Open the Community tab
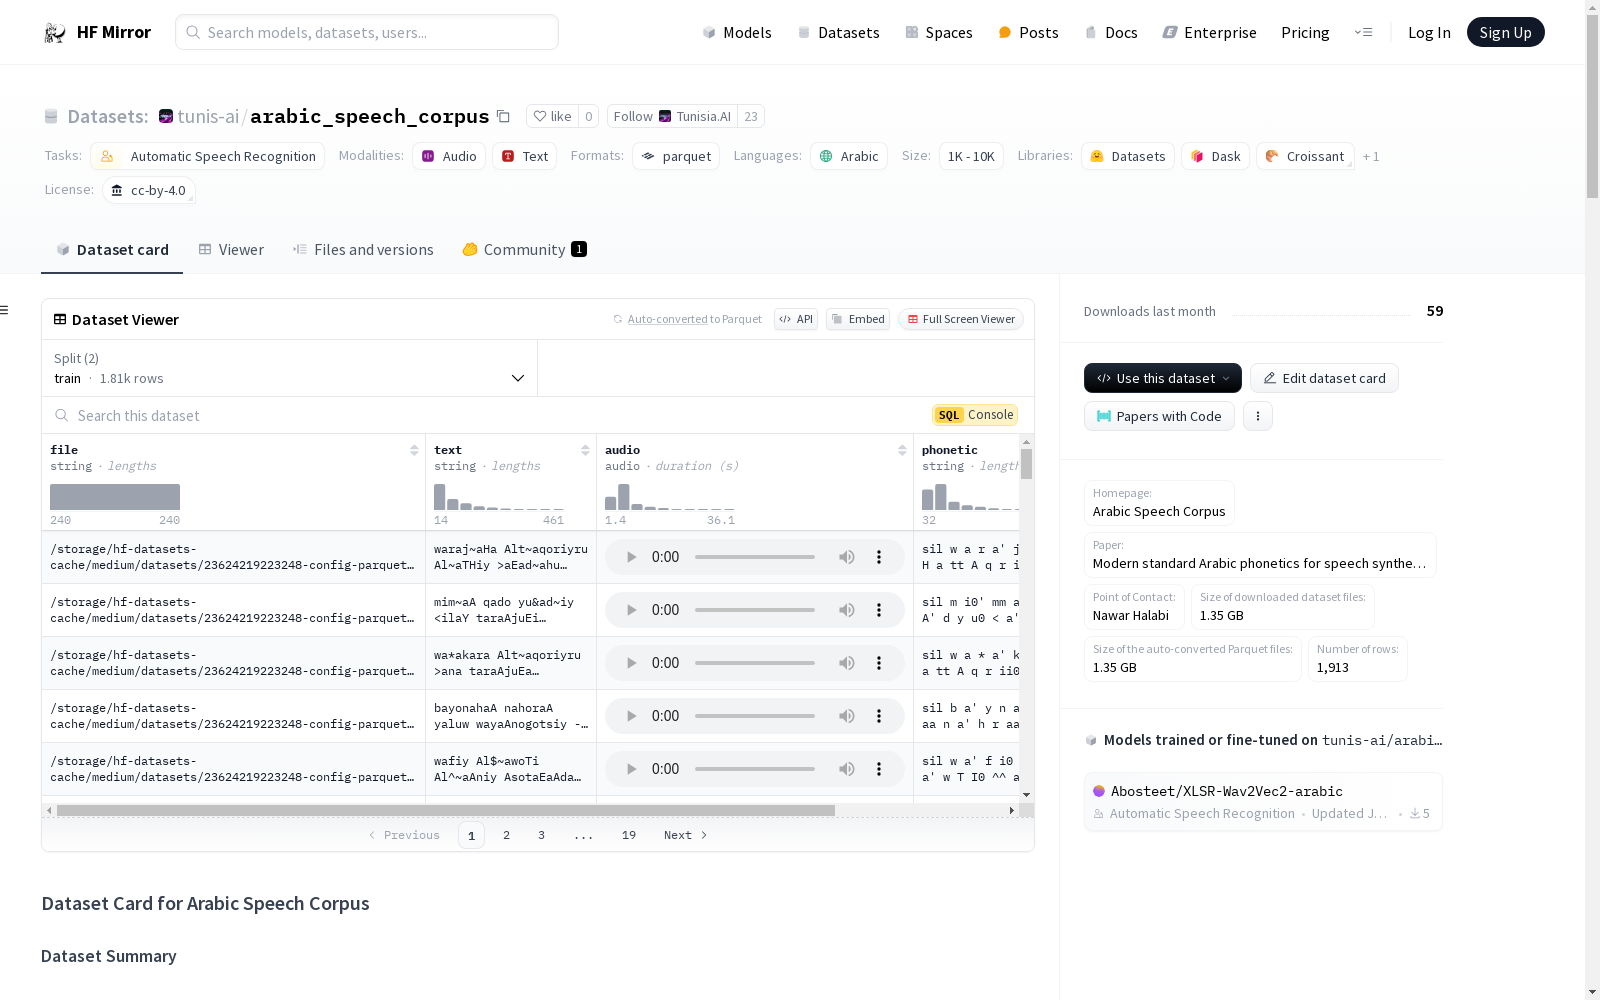Viewport: 1600px width, 1000px height. (524, 250)
